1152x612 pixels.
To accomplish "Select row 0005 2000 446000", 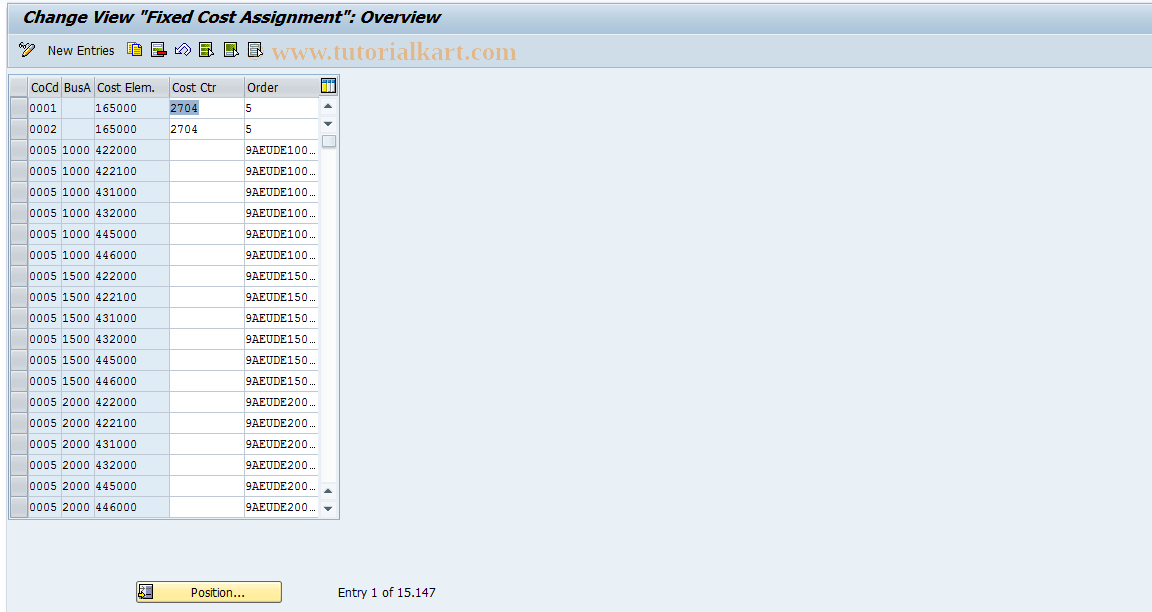I will 19,507.
